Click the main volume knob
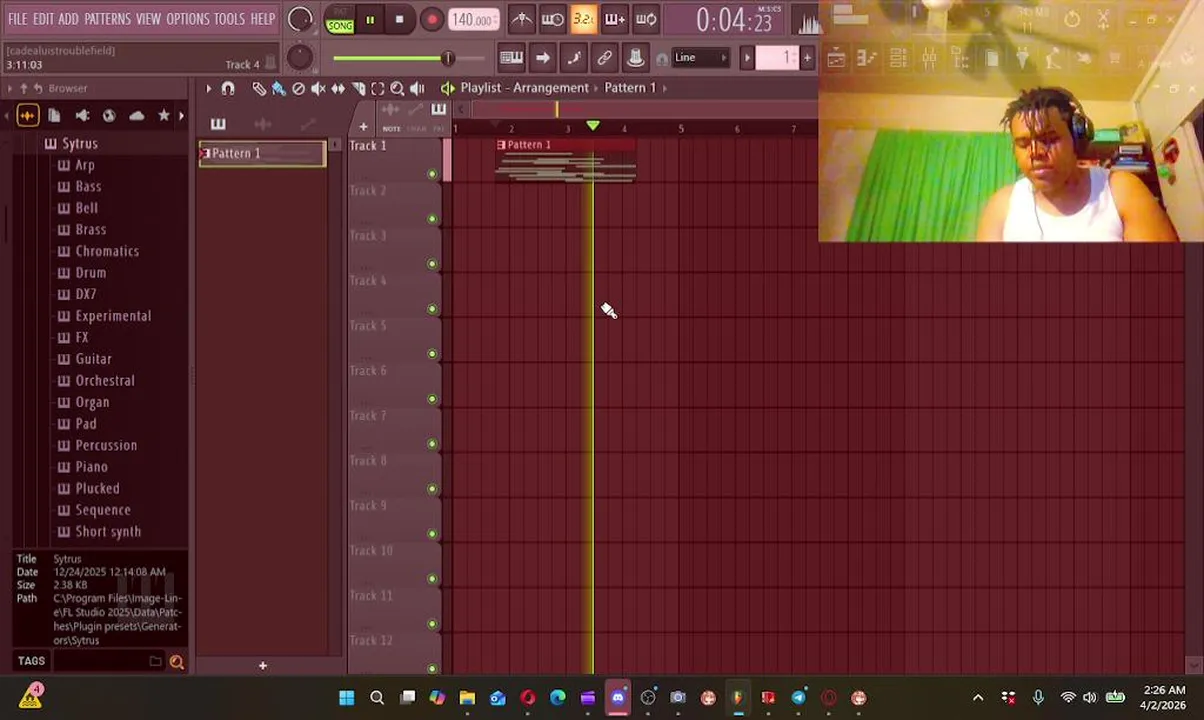This screenshot has width=1204, height=720. tap(299, 18)
